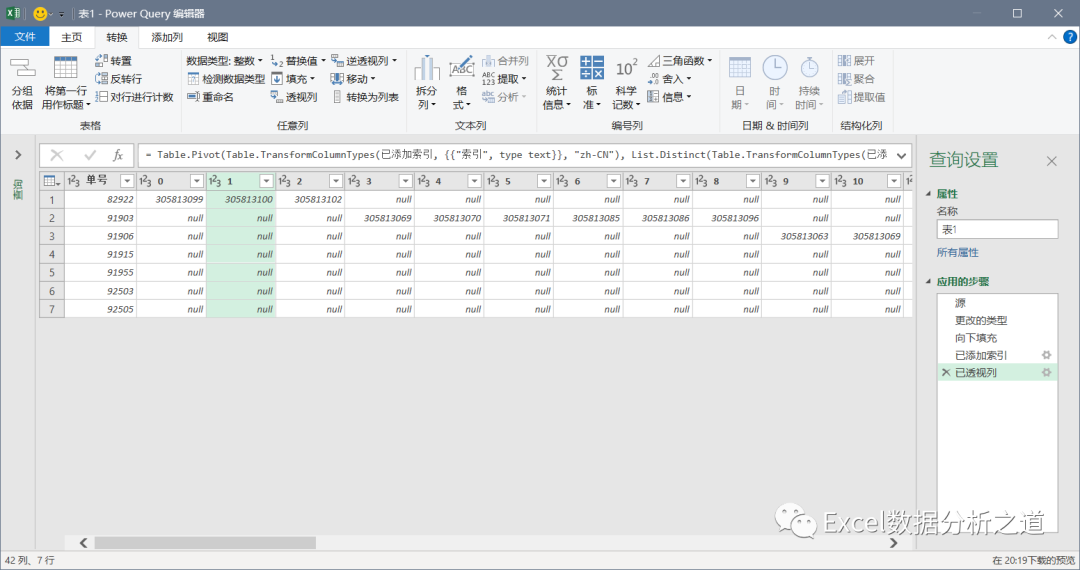Viewport: 1080px width, 570px height.
Task: Click 对行进行计数 icon
Action: coord(101,96)
